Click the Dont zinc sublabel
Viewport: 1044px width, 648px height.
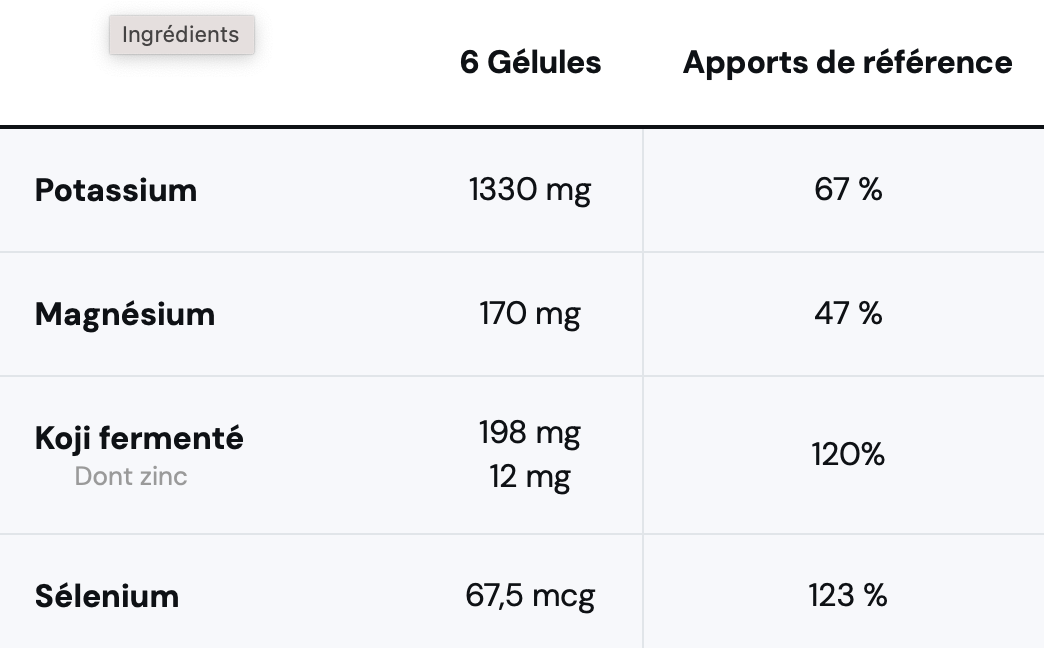(131, 476)
